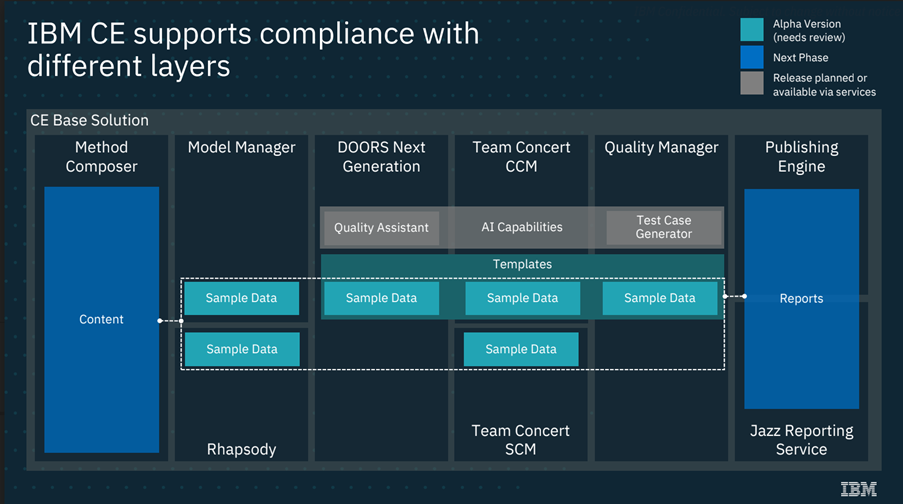
Task: Select the gray Release planned legend swatch
Action: tap(752, 83)
